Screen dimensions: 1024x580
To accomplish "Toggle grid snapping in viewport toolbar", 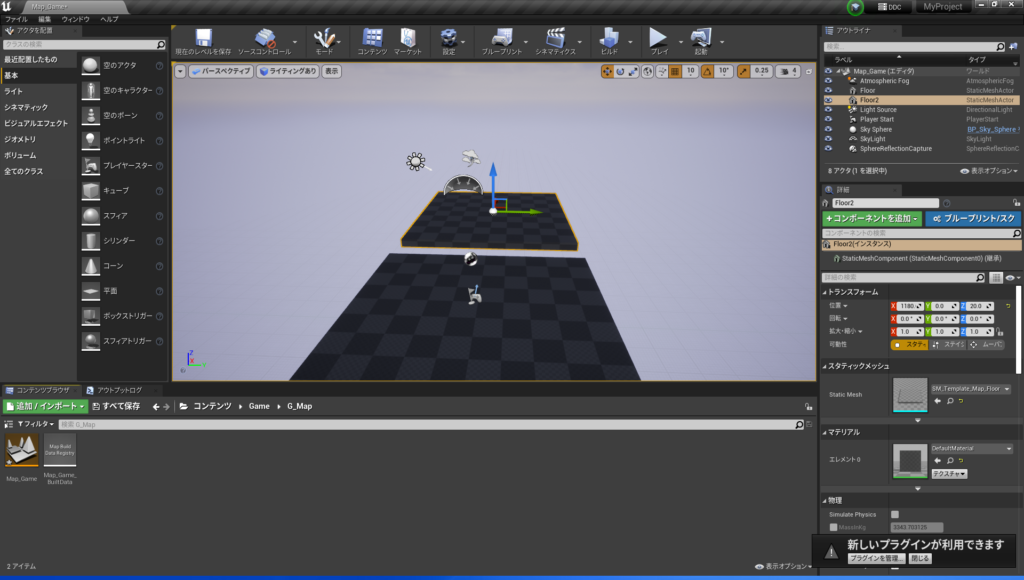I will (x=676, y=71).
